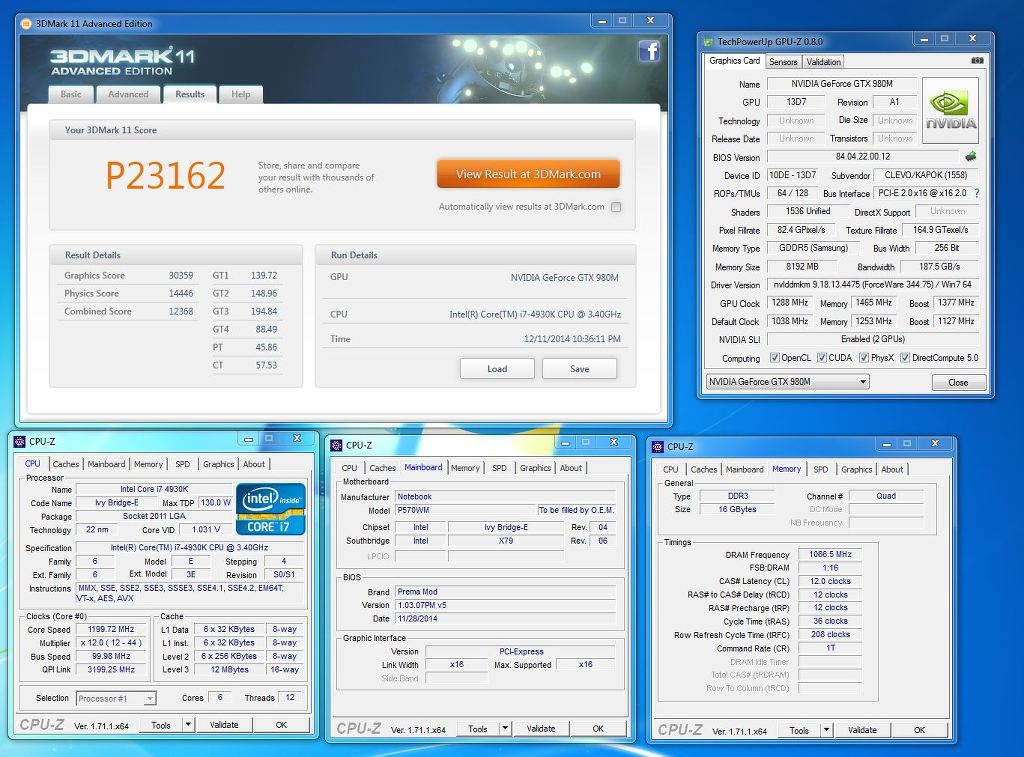Click the P23162 score text

click(165, 175)
